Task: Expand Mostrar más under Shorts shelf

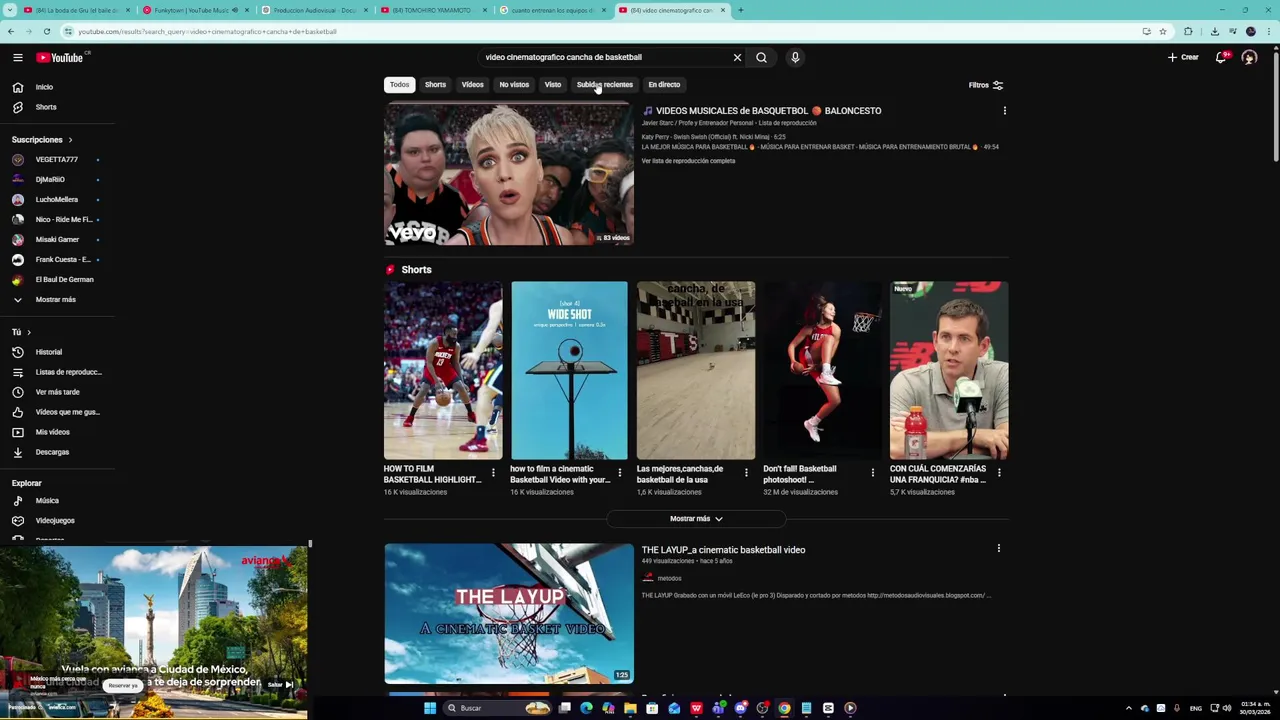Action: coord(696,519)
